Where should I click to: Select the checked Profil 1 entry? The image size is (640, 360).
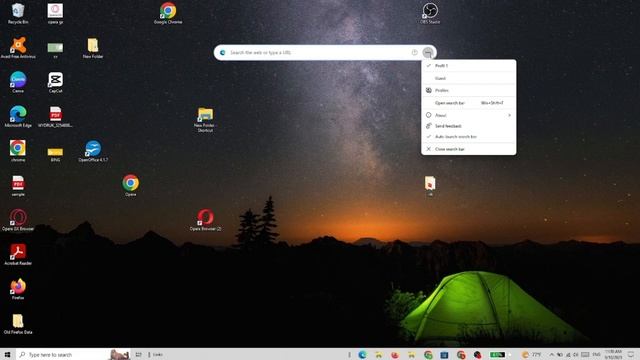(469, 66)
